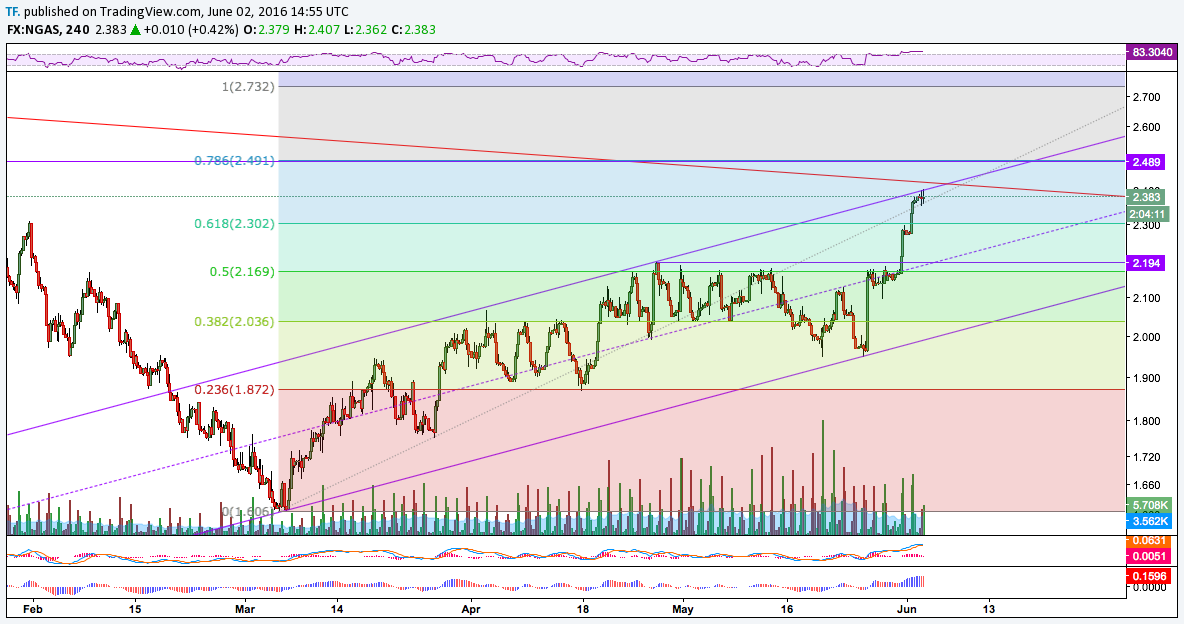Click the Fibonacci label 0.5(2.169)

tap(242, 271)
